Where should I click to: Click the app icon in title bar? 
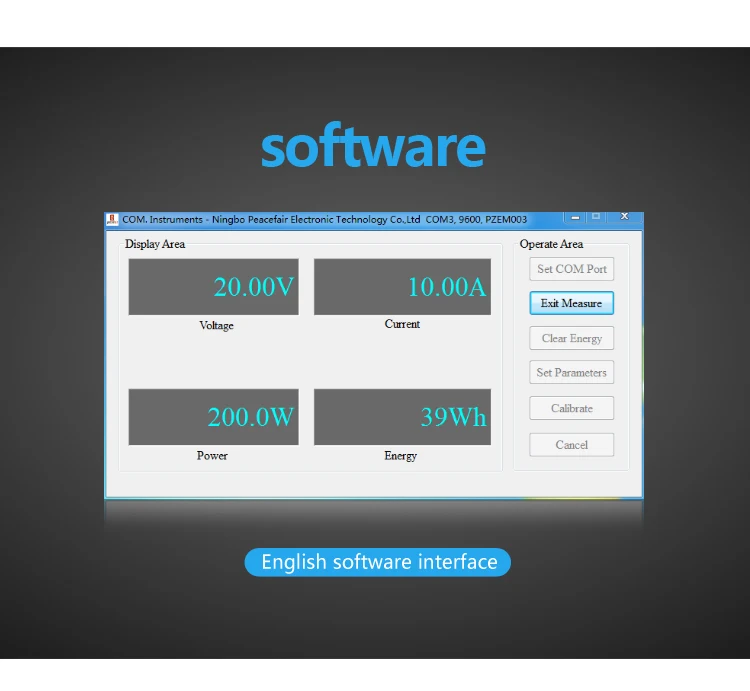pyautogui.click(x=113, y=219)
